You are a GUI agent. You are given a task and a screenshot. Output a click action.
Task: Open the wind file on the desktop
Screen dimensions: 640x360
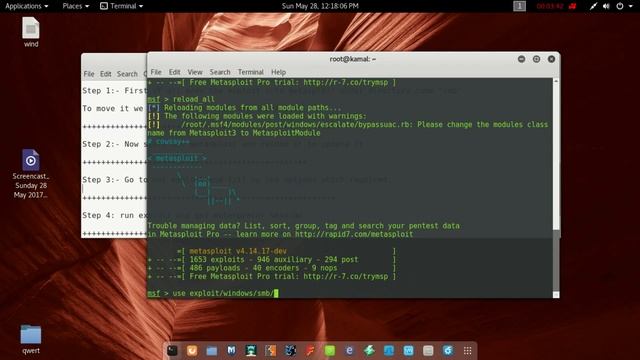[x=31, y=32]
